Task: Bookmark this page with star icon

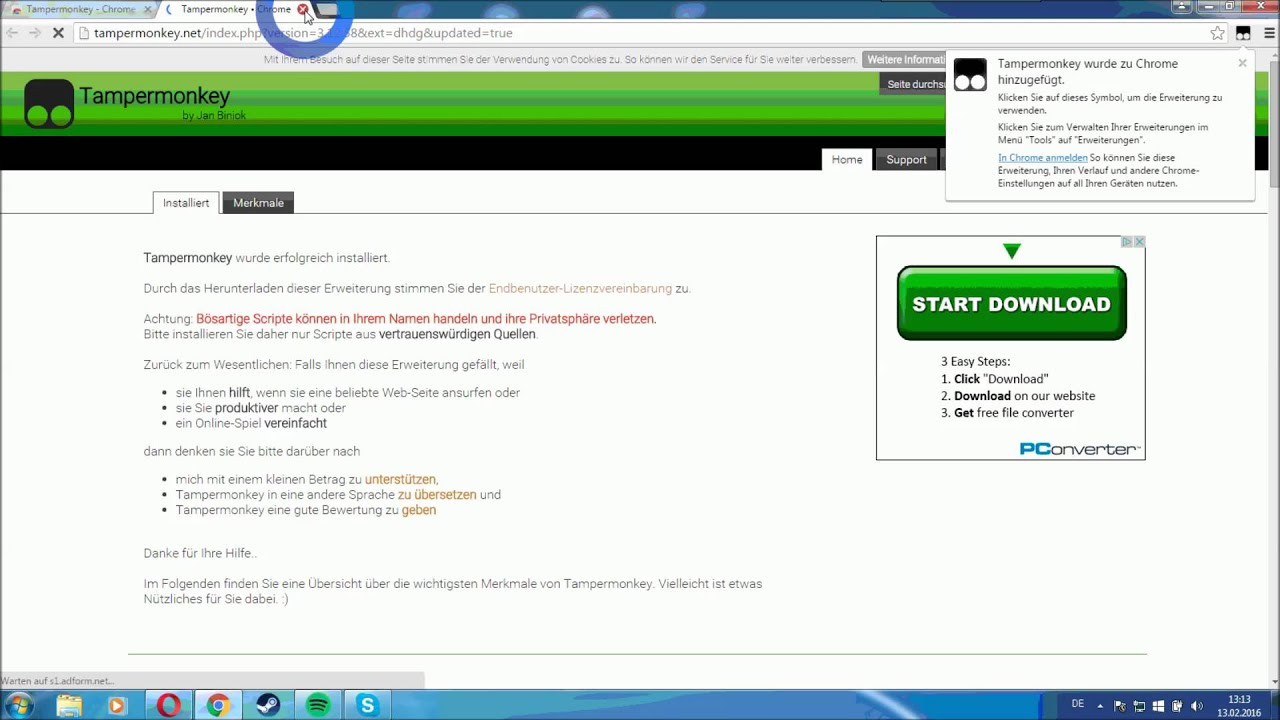Action: [x=1217, y=33]
